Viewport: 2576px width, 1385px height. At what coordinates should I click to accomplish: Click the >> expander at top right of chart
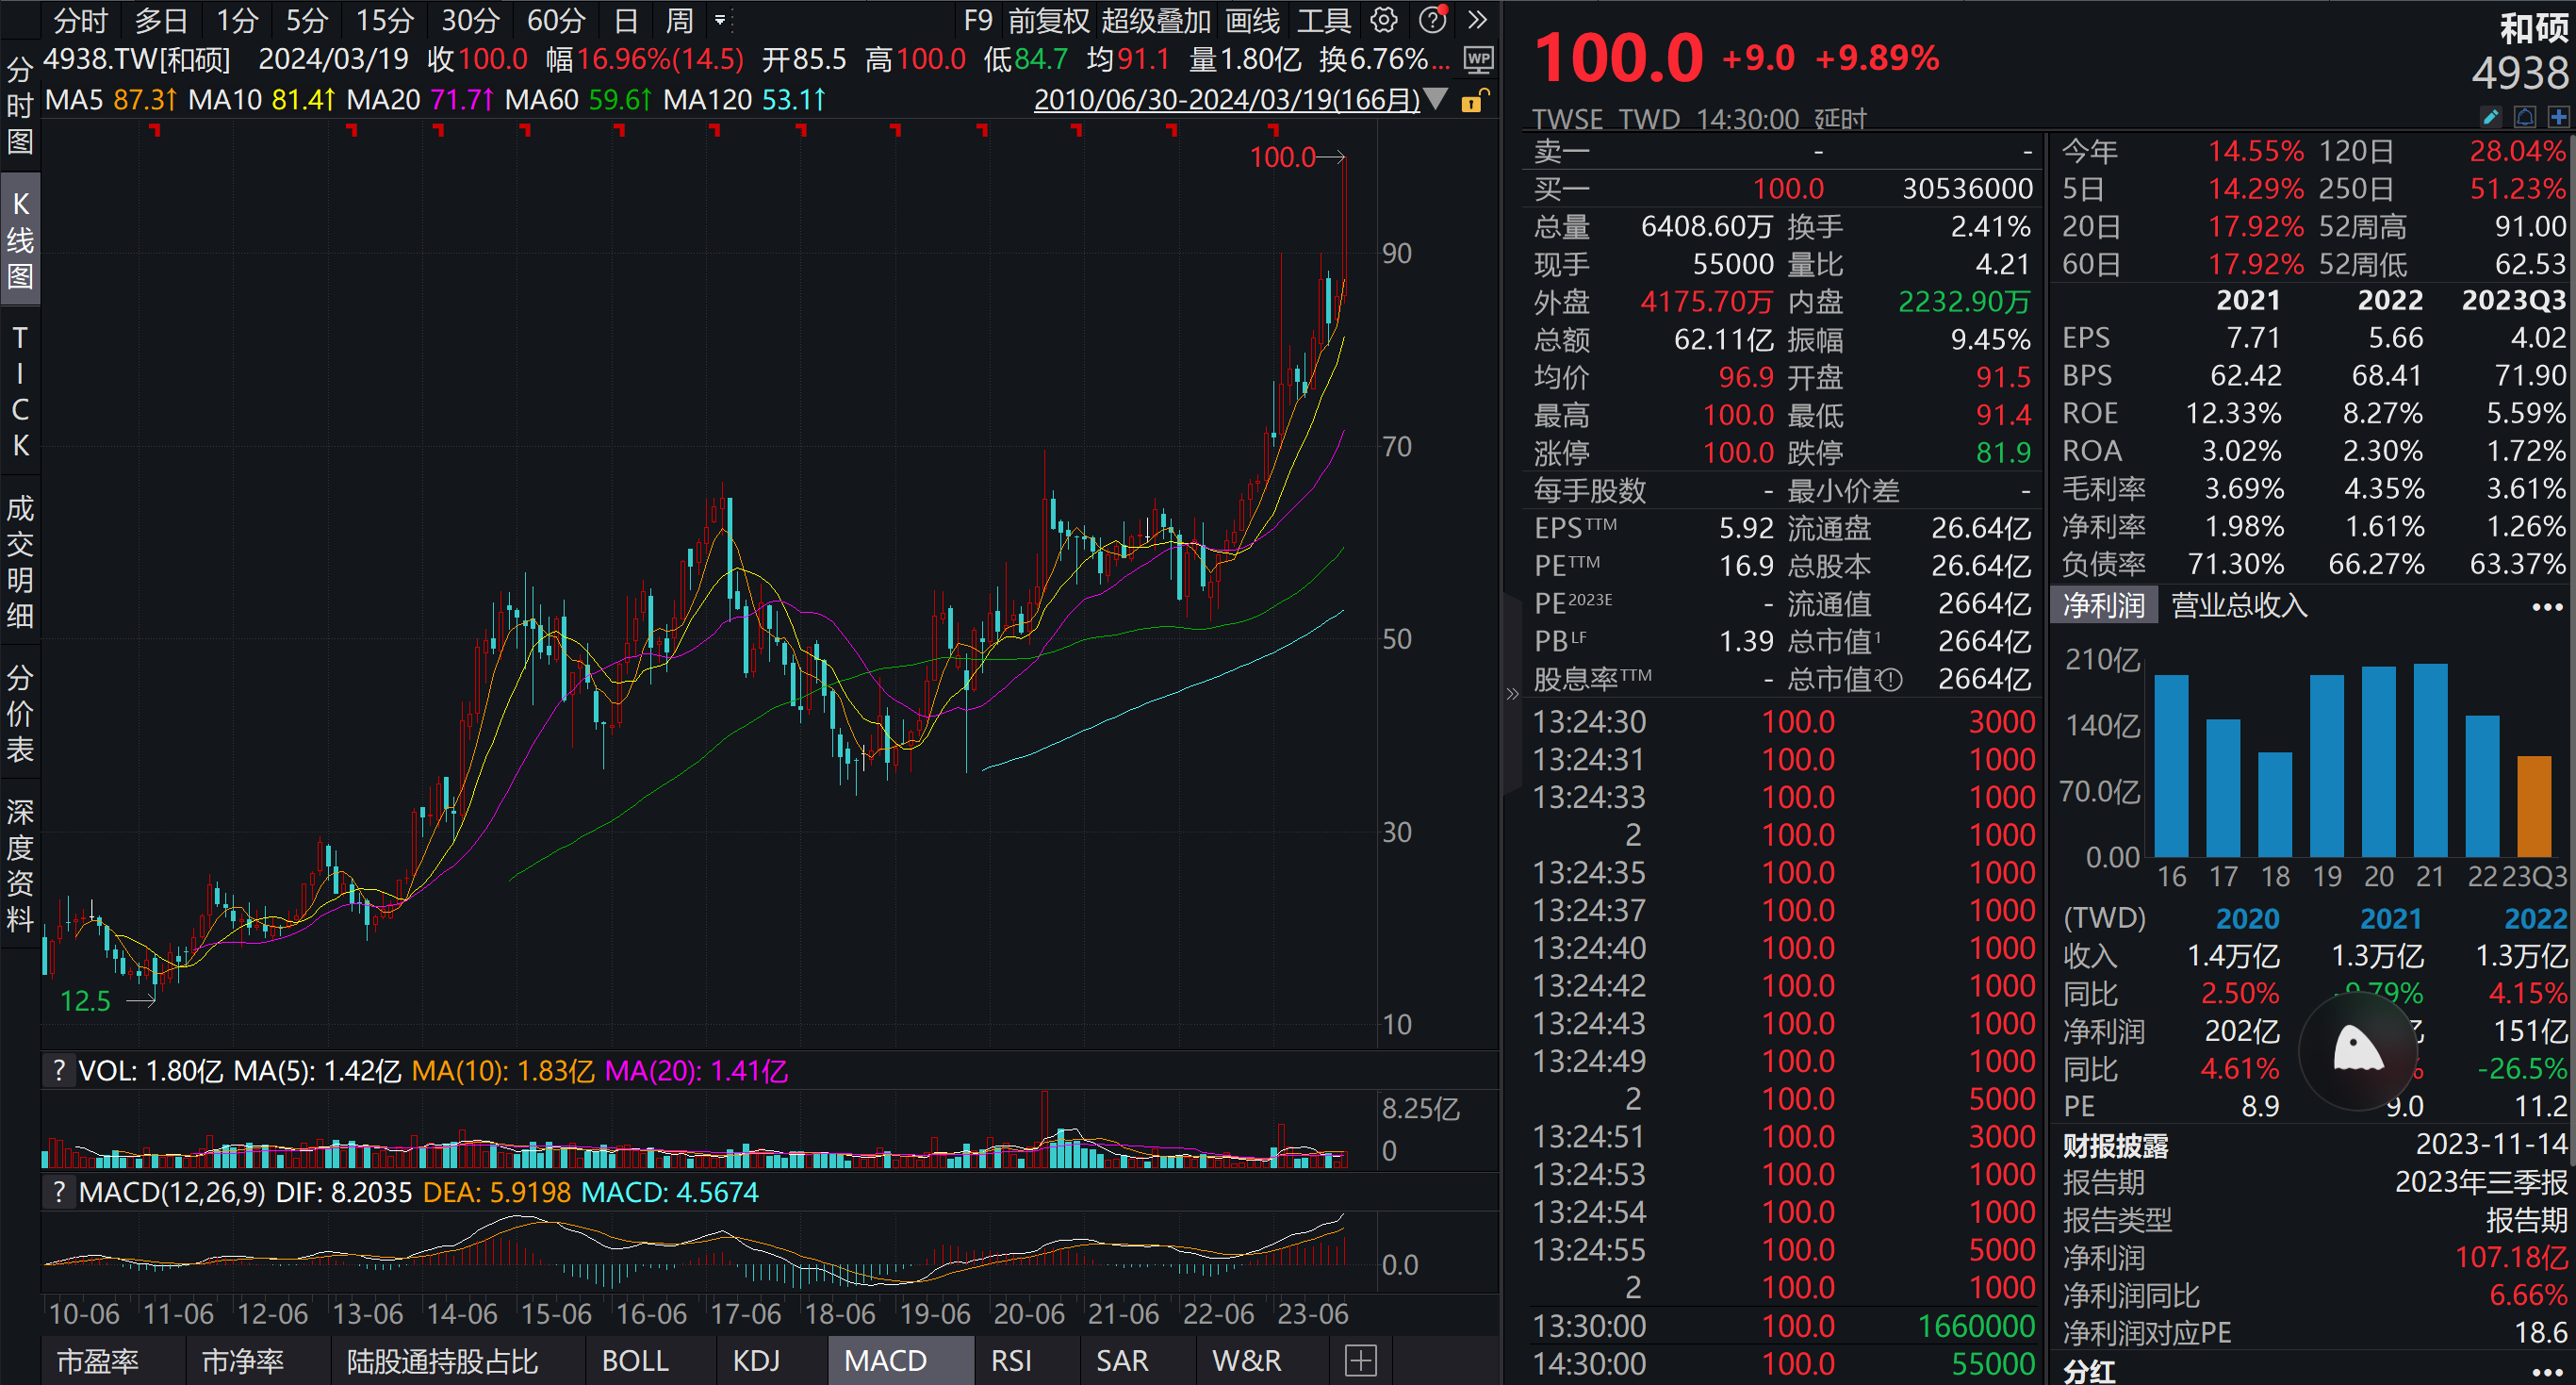1477,20
